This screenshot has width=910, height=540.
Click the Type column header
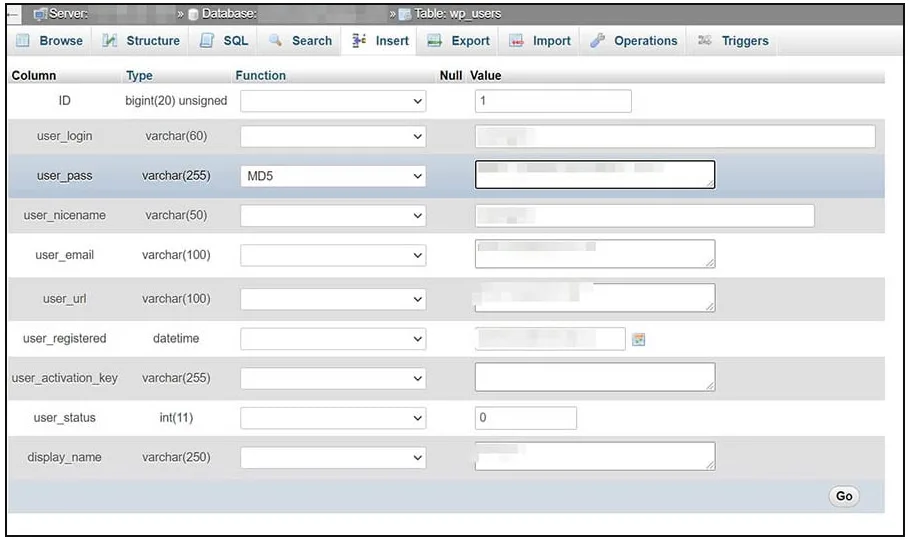pos(139,75)
